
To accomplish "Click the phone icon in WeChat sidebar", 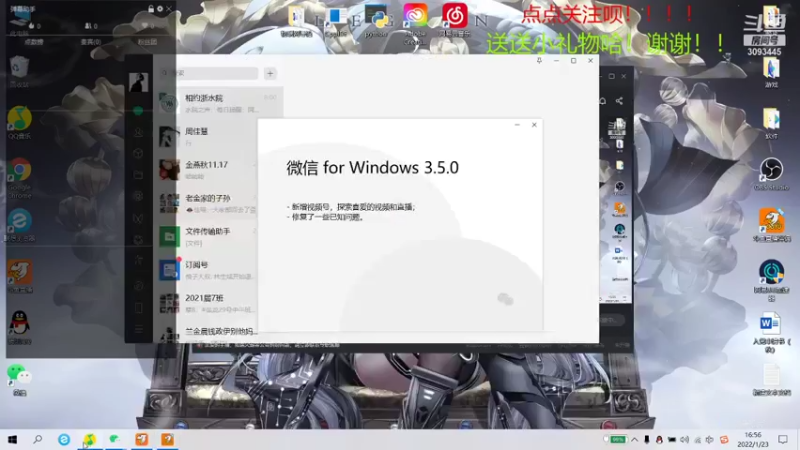I will [138, 308].
